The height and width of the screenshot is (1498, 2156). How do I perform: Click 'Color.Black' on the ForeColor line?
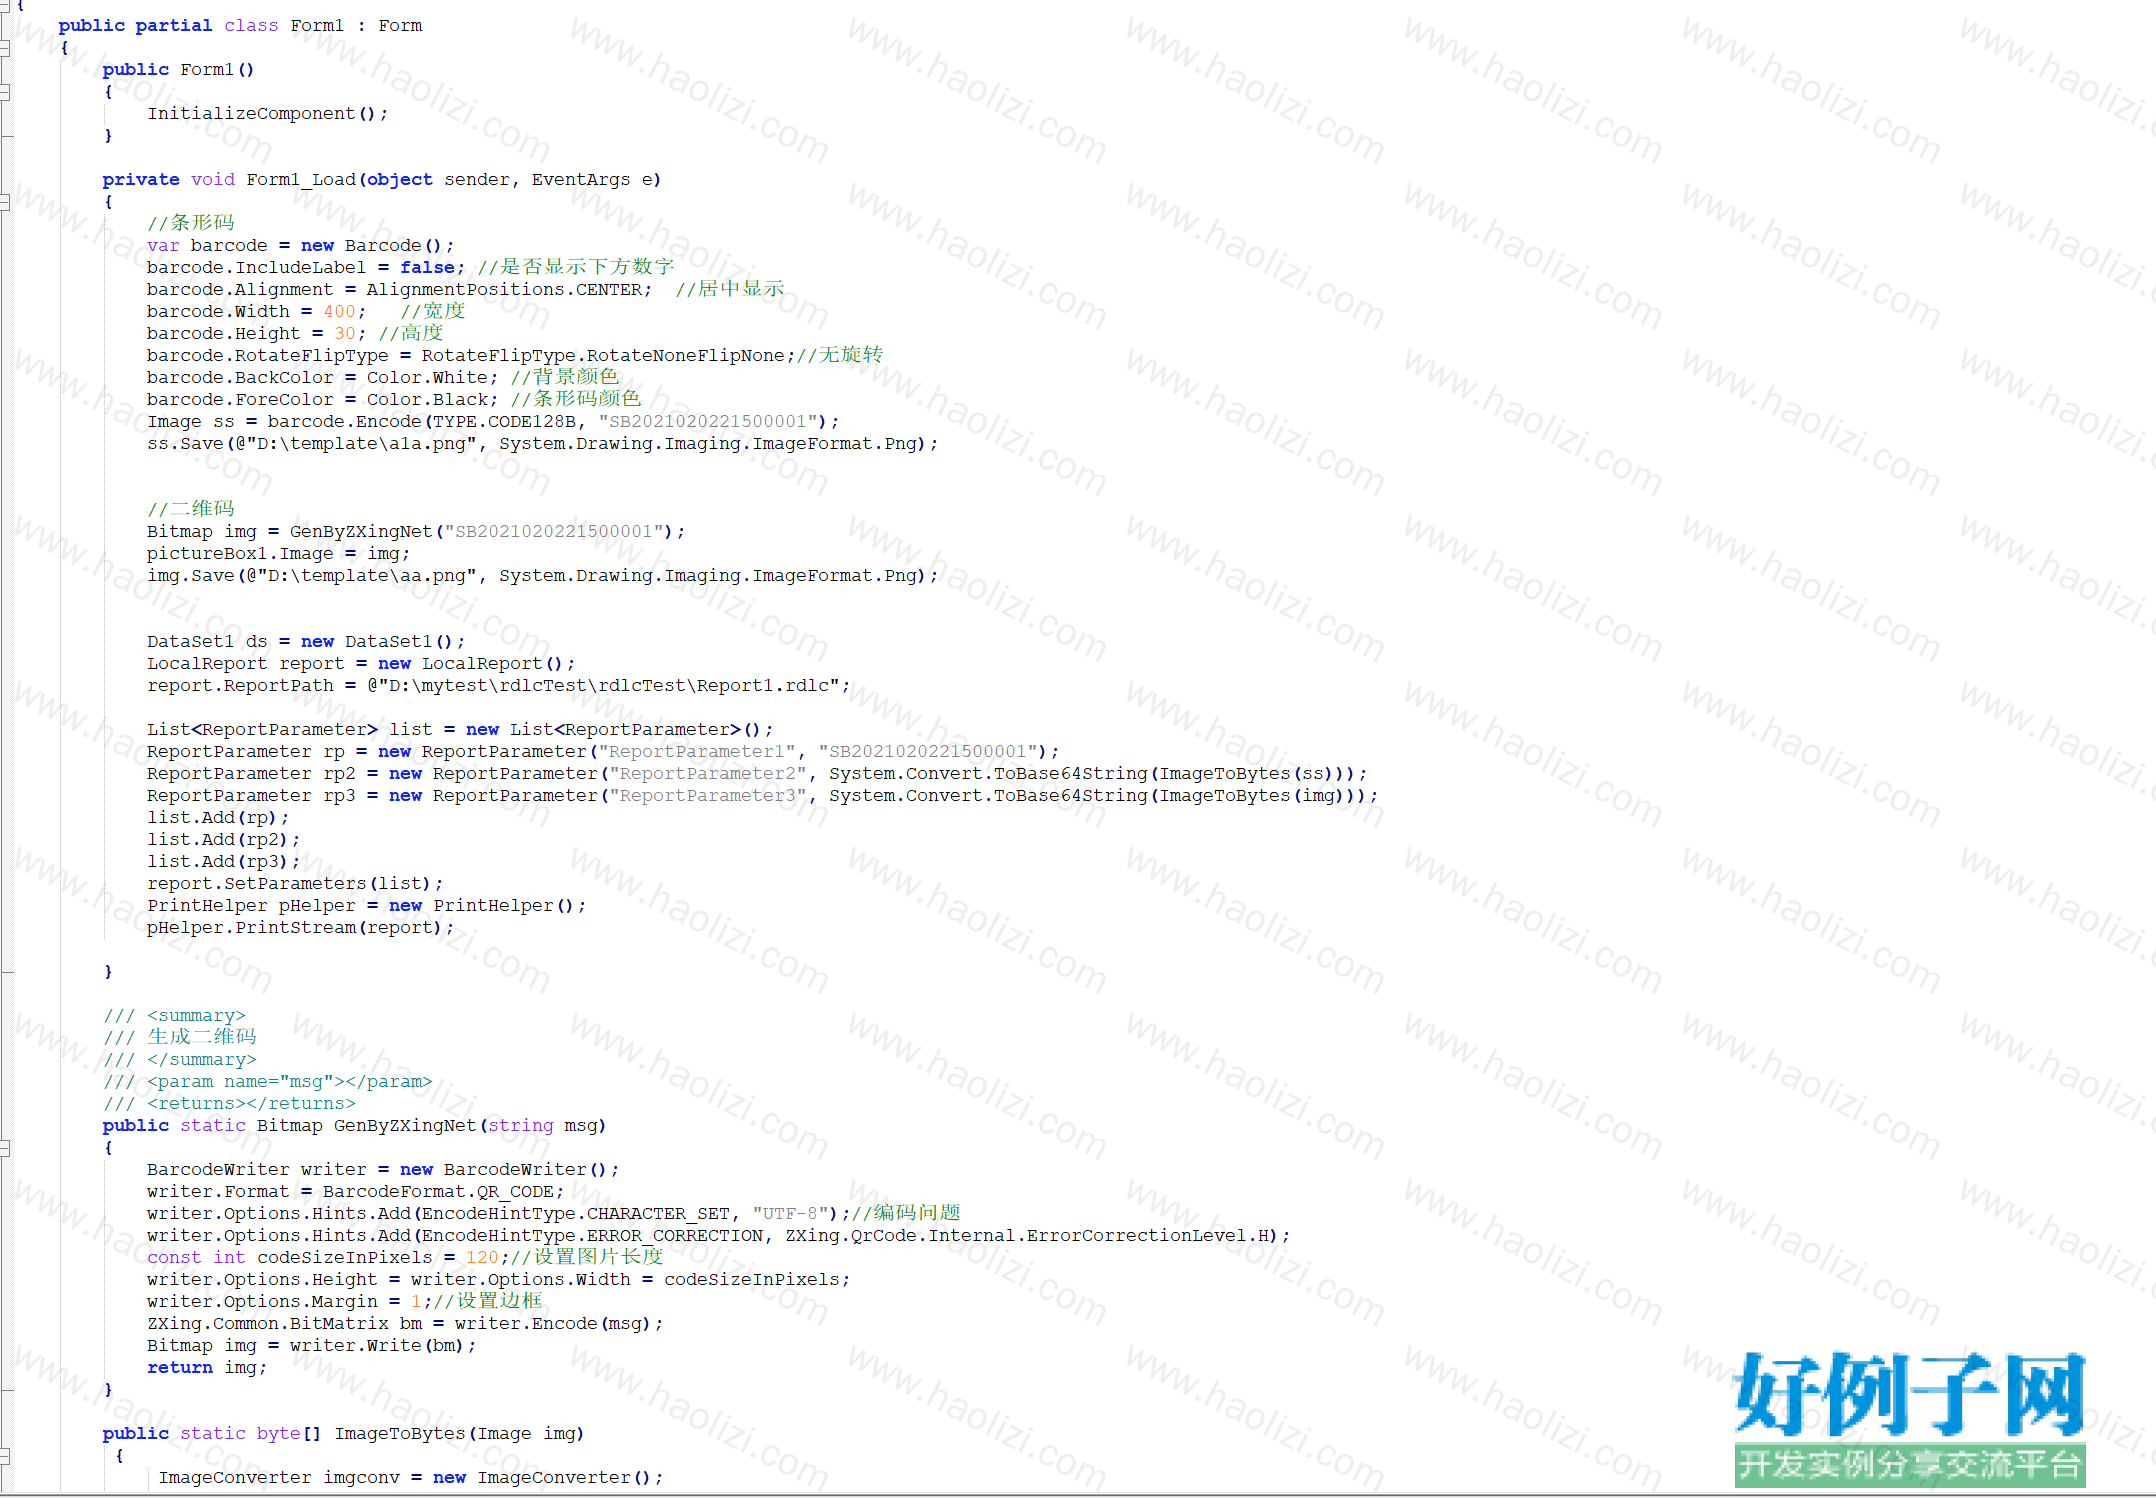click(427, 399)
